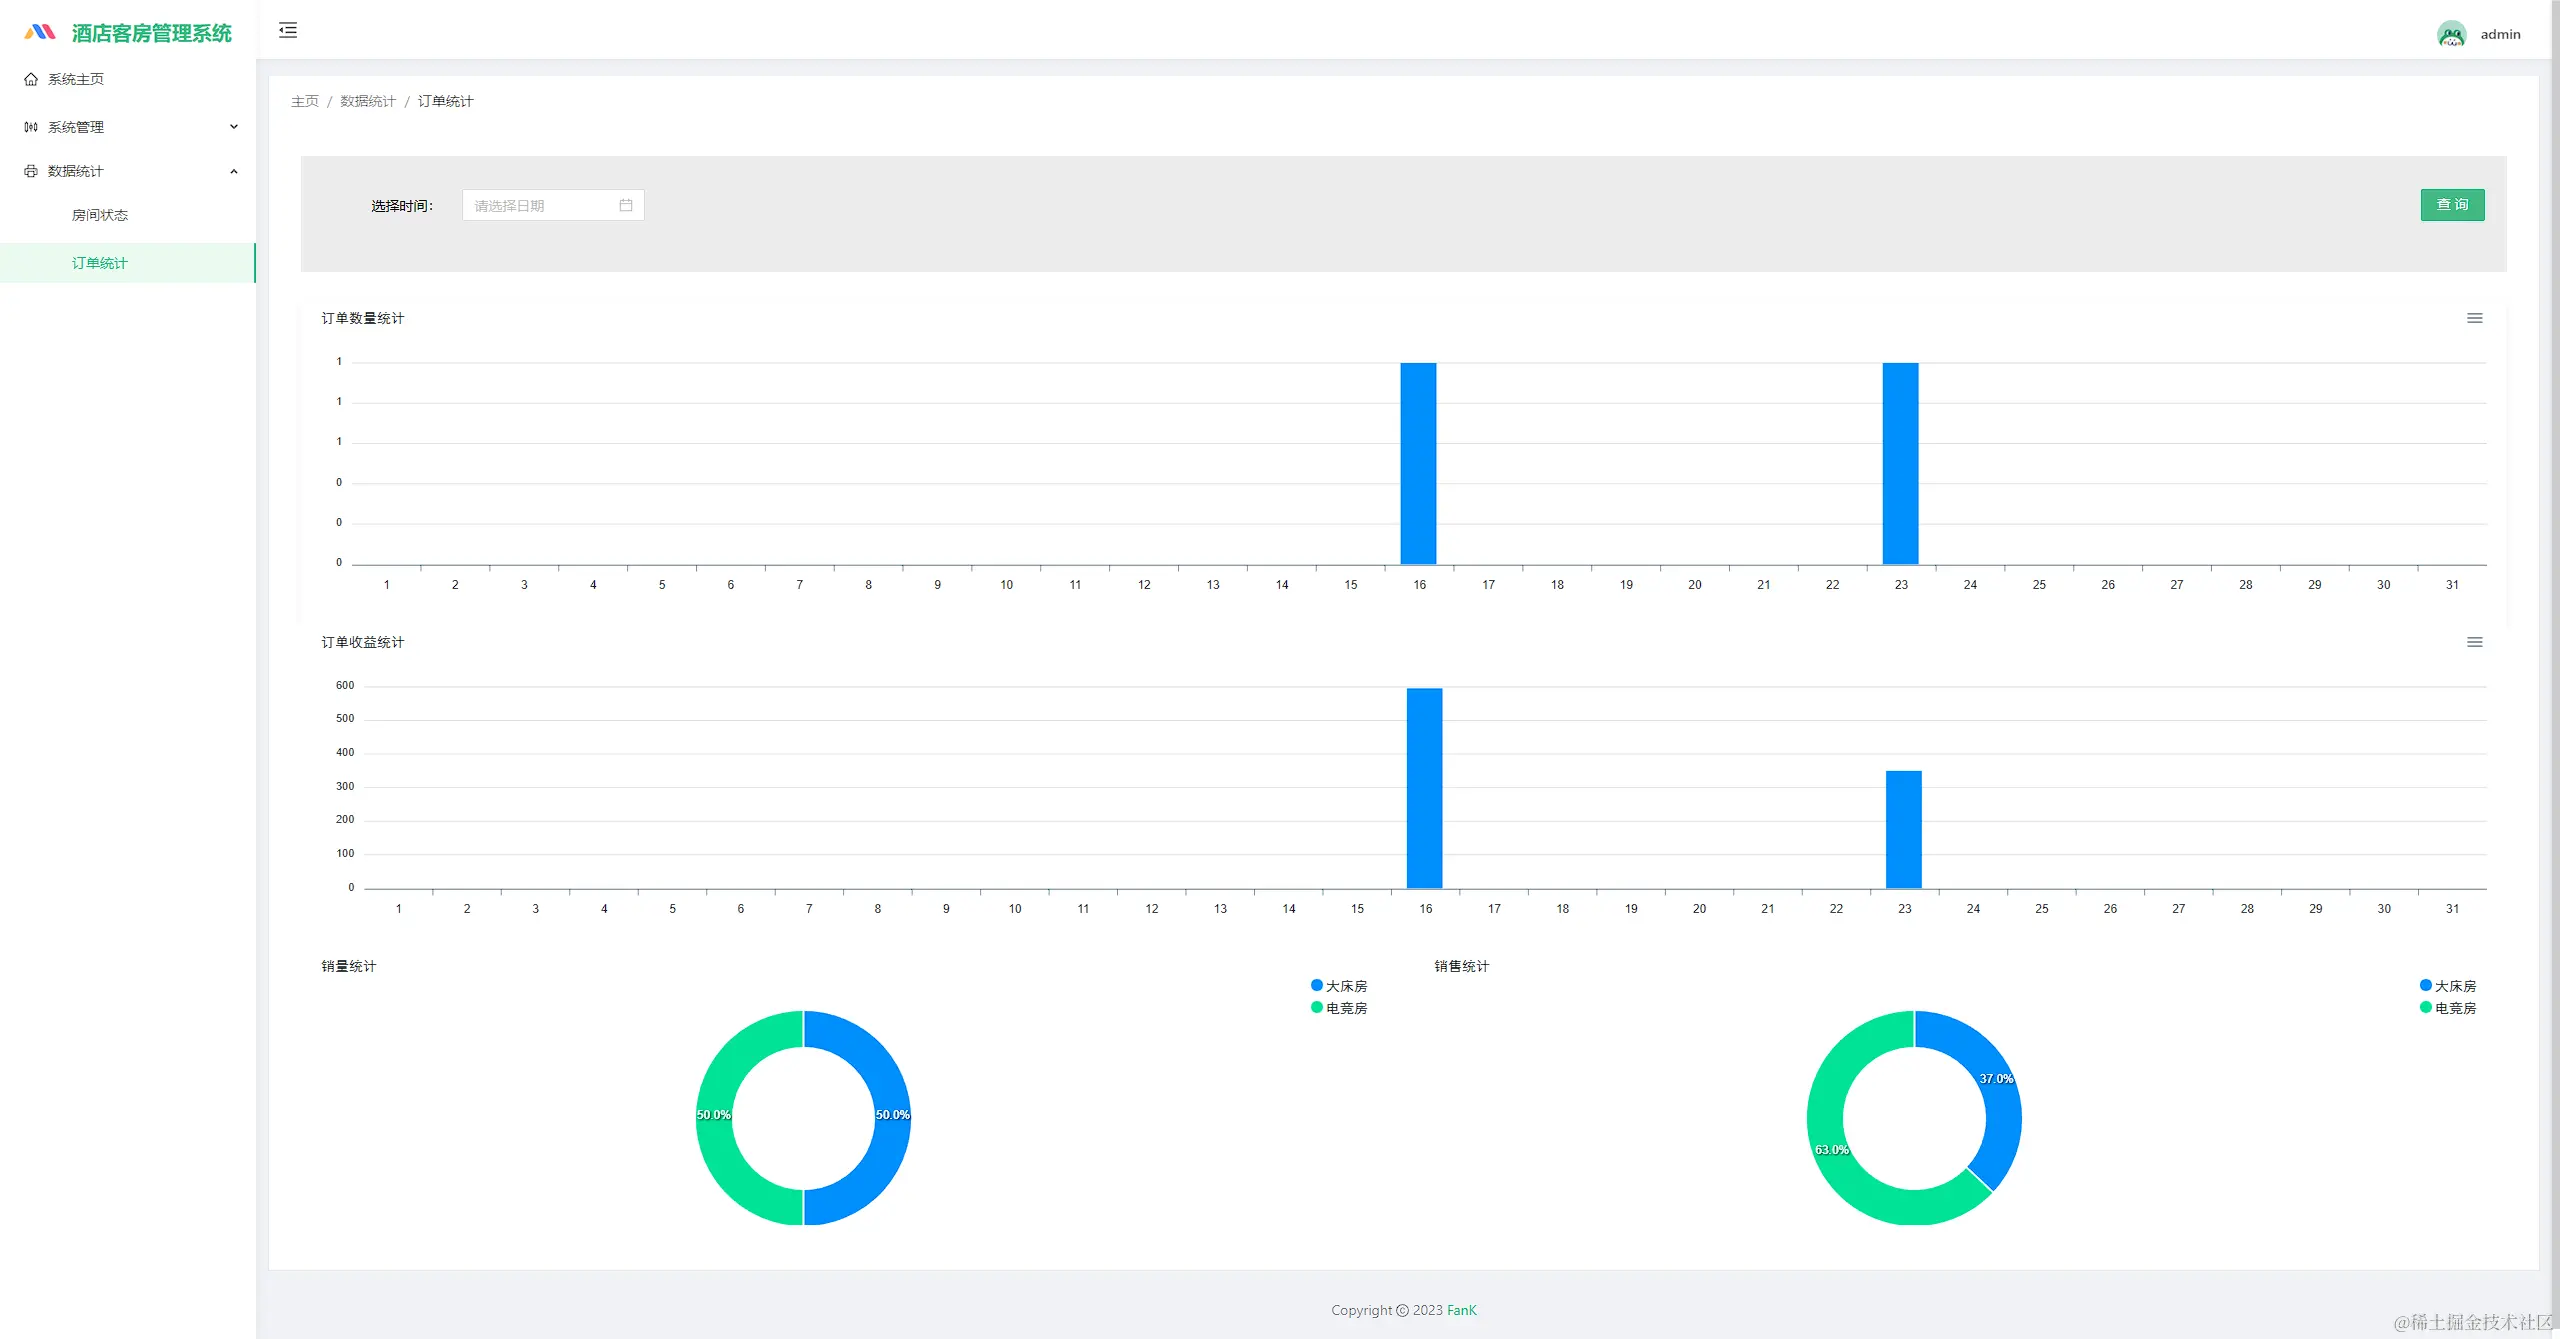2560x1339 pixels.
Task: Expand the 系统管理 submenu arrow
Action: 234,127
